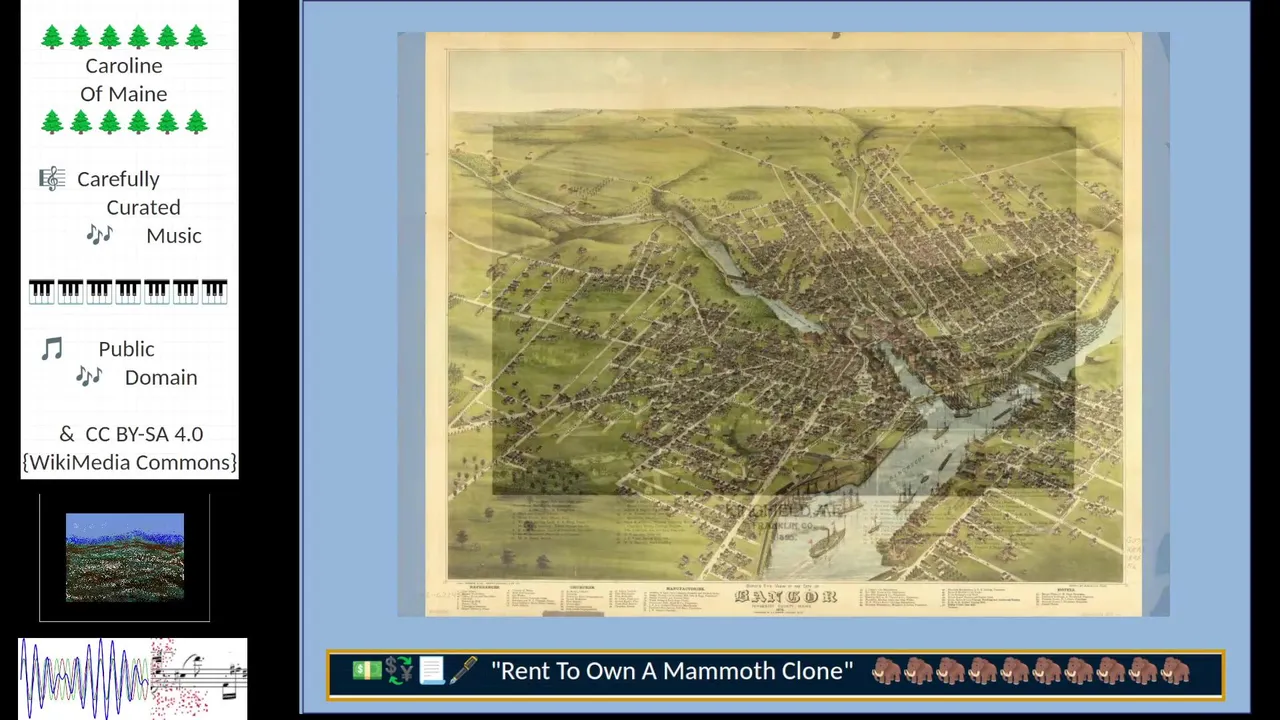Click the musical score icon beside Carefully
Screen dimensions: 1280x720
(x=52, y=179)
